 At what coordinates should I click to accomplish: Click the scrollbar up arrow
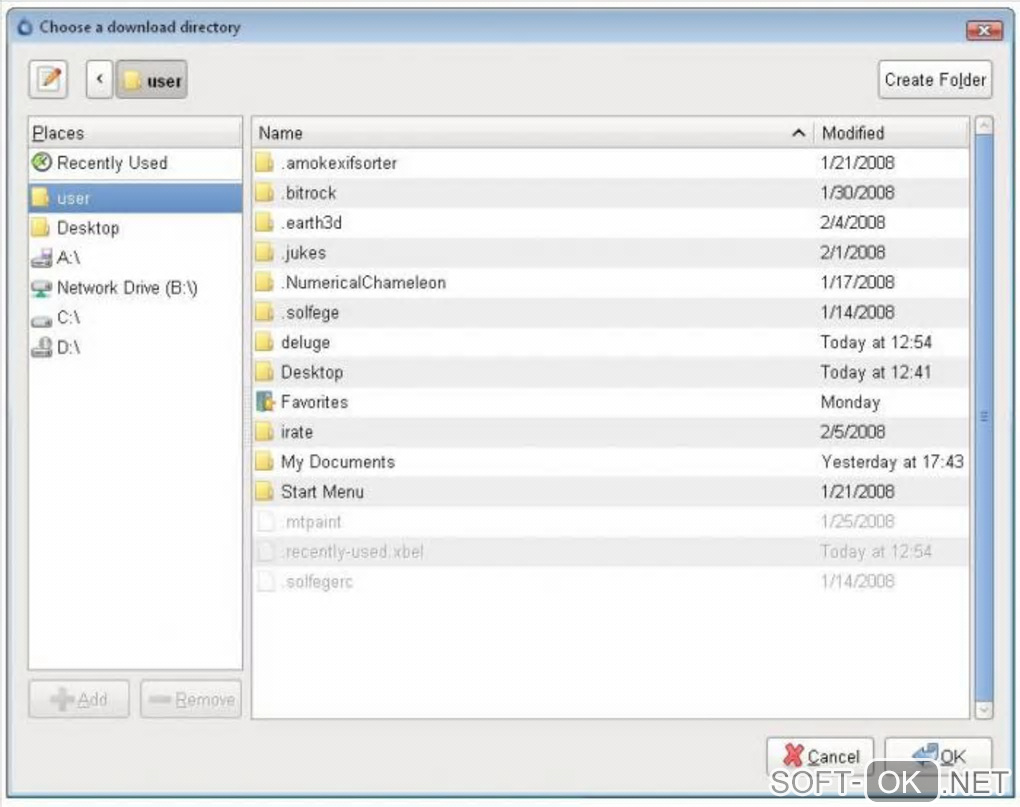click(x=984, y=126)
